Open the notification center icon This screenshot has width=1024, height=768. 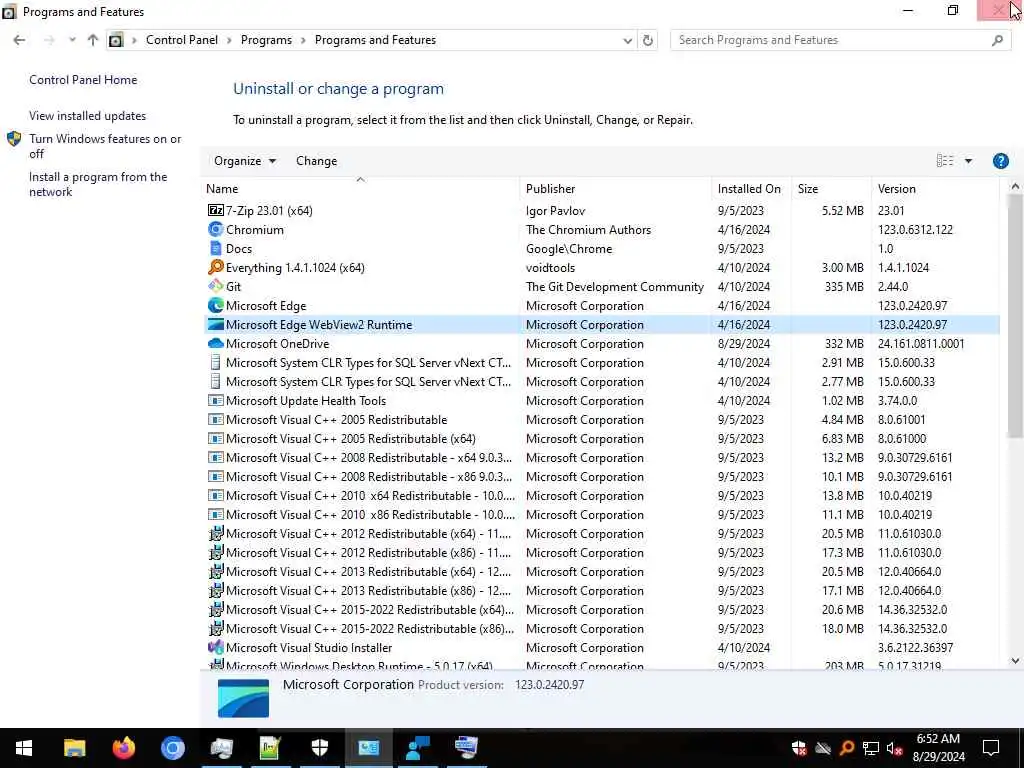[991, 748]
